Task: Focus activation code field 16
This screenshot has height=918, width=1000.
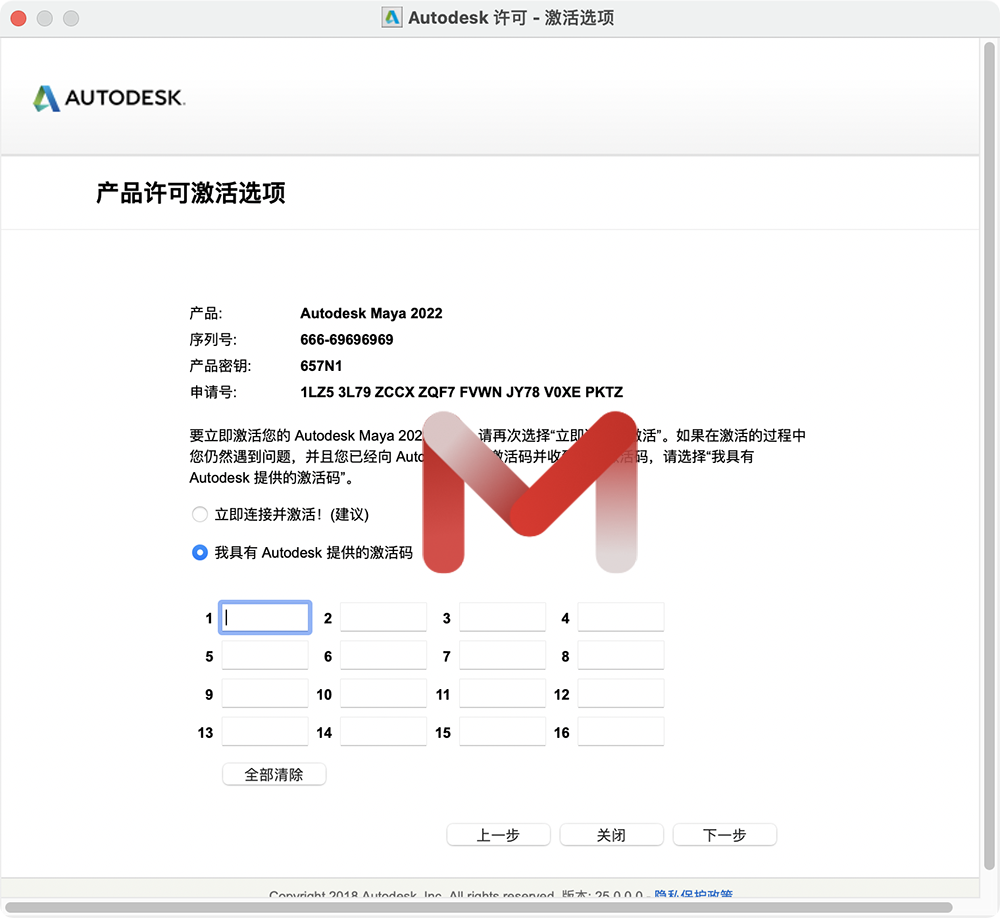Action: 621,732
